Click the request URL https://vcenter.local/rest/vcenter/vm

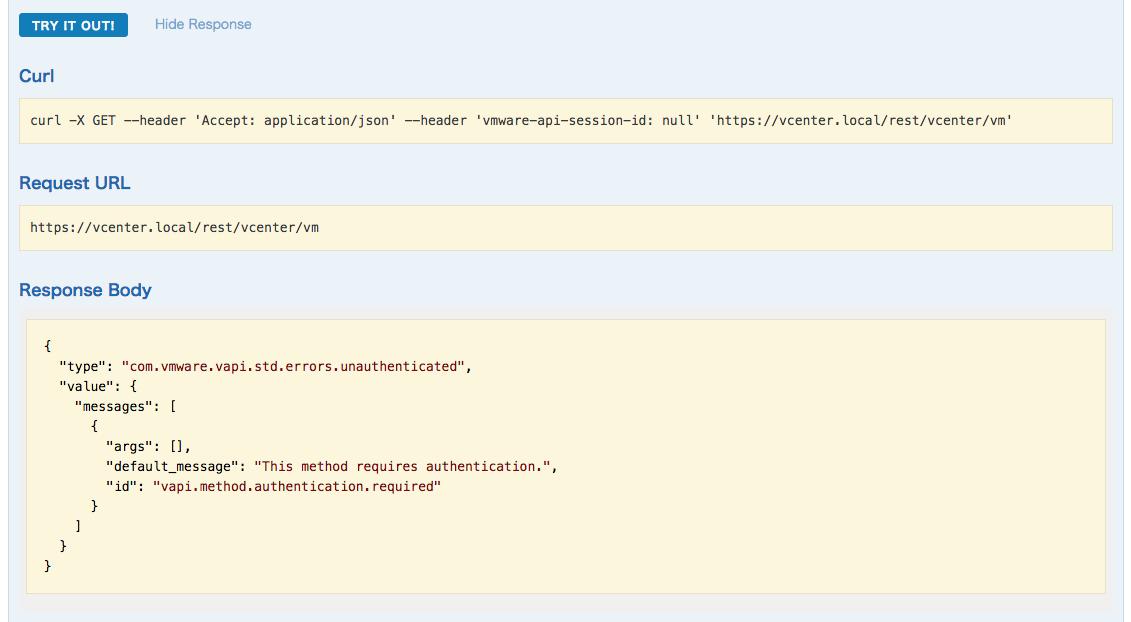(176, 227)
